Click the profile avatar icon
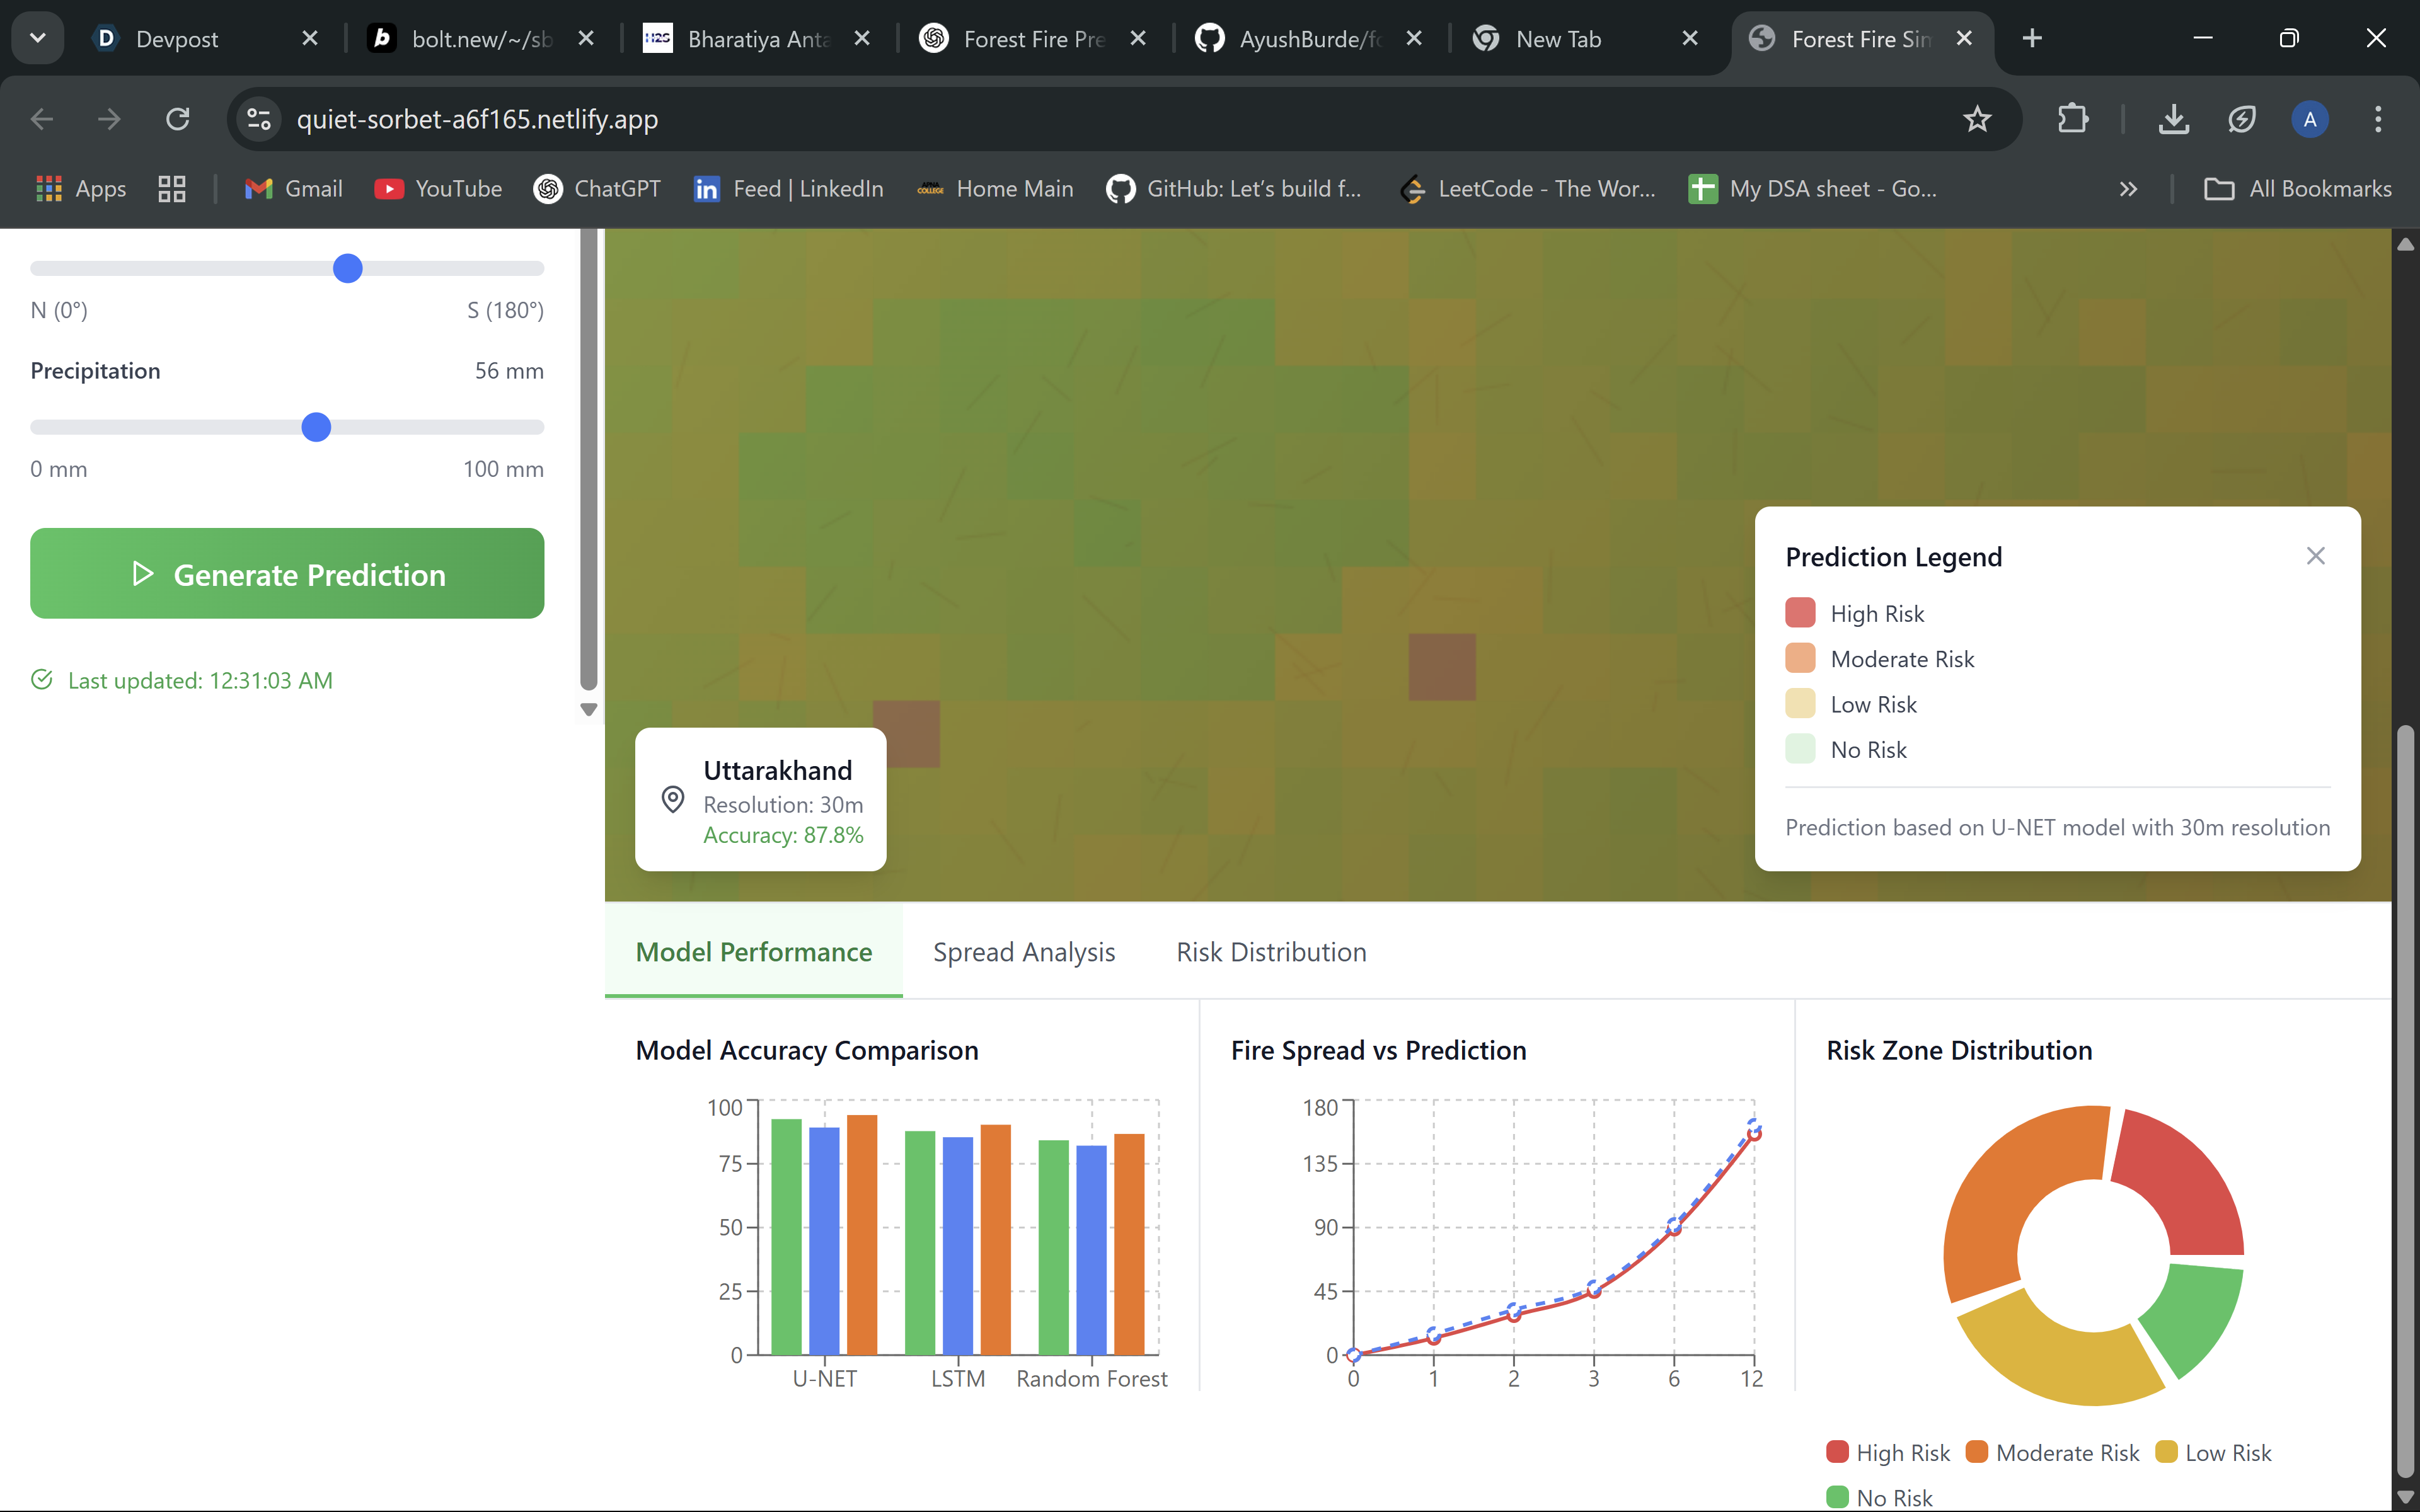 point(2309,120)
